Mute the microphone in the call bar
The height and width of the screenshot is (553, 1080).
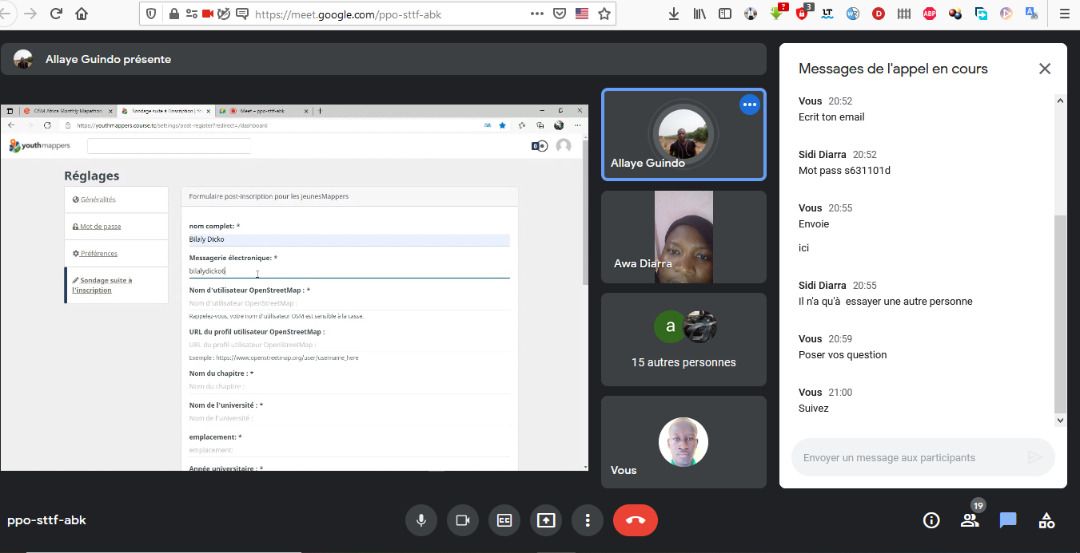tap(422, 521)
